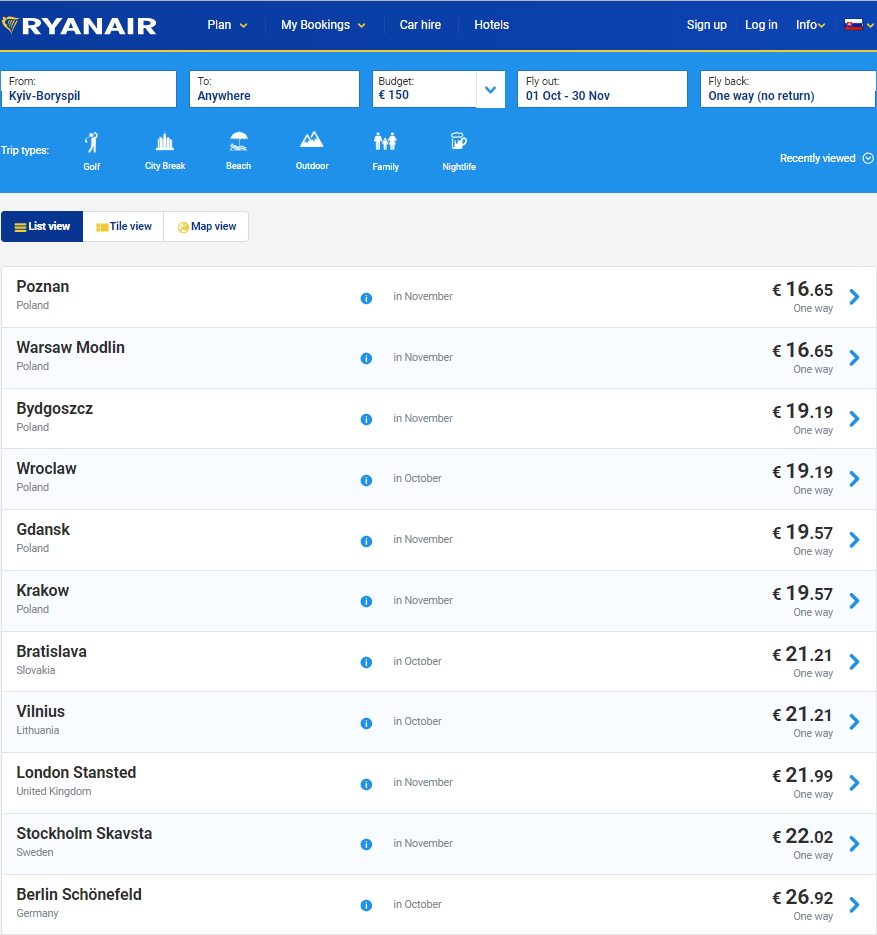Screen dimensions: 877x935
Task: Open Bratislava fare arrow chevron
Action: [x=854, y=661]
